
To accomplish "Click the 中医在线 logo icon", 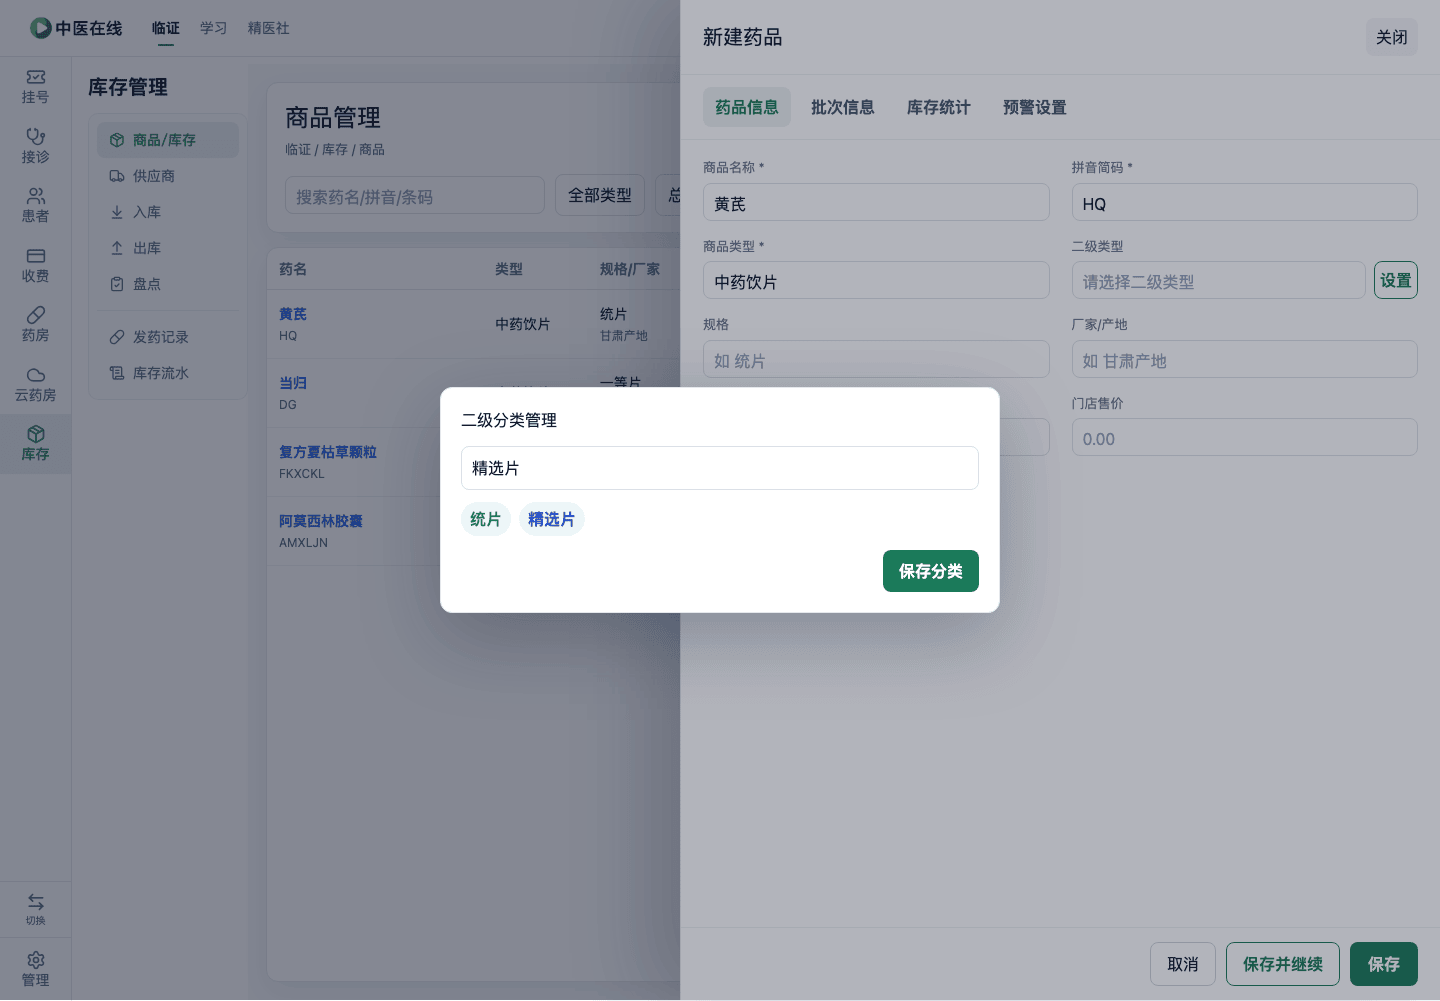I will click(41, 28).
